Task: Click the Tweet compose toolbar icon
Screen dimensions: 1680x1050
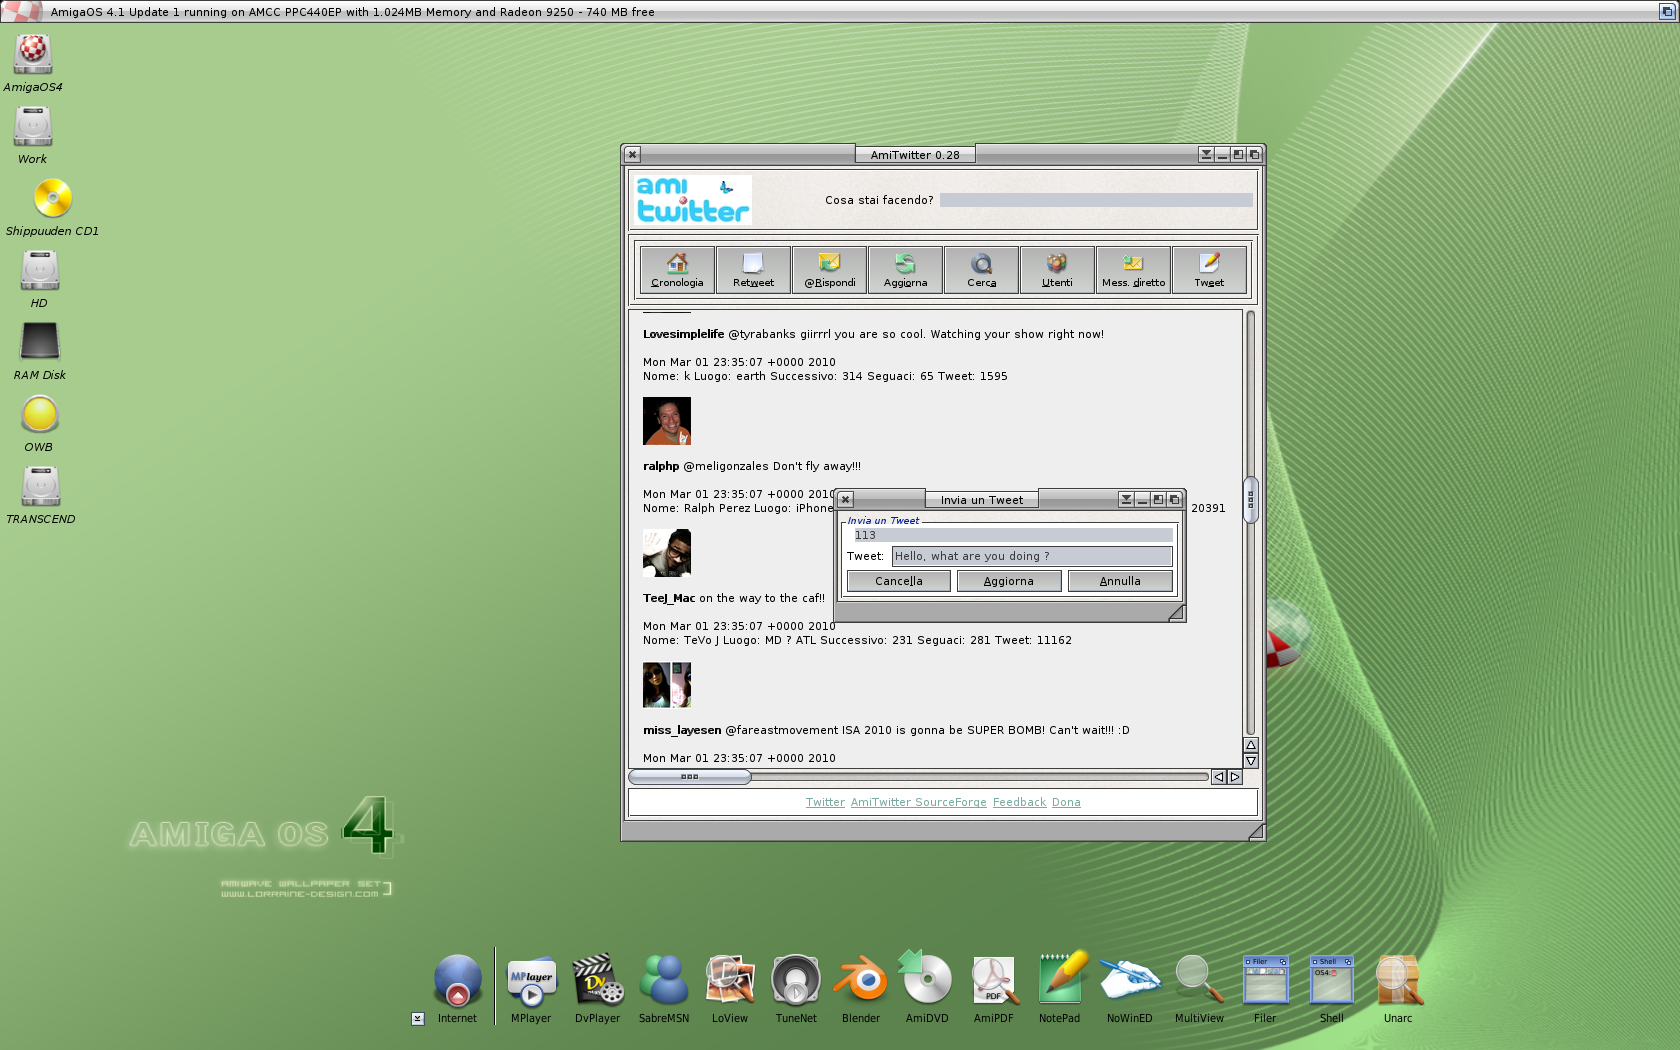Action: [x=1209, y=270]
